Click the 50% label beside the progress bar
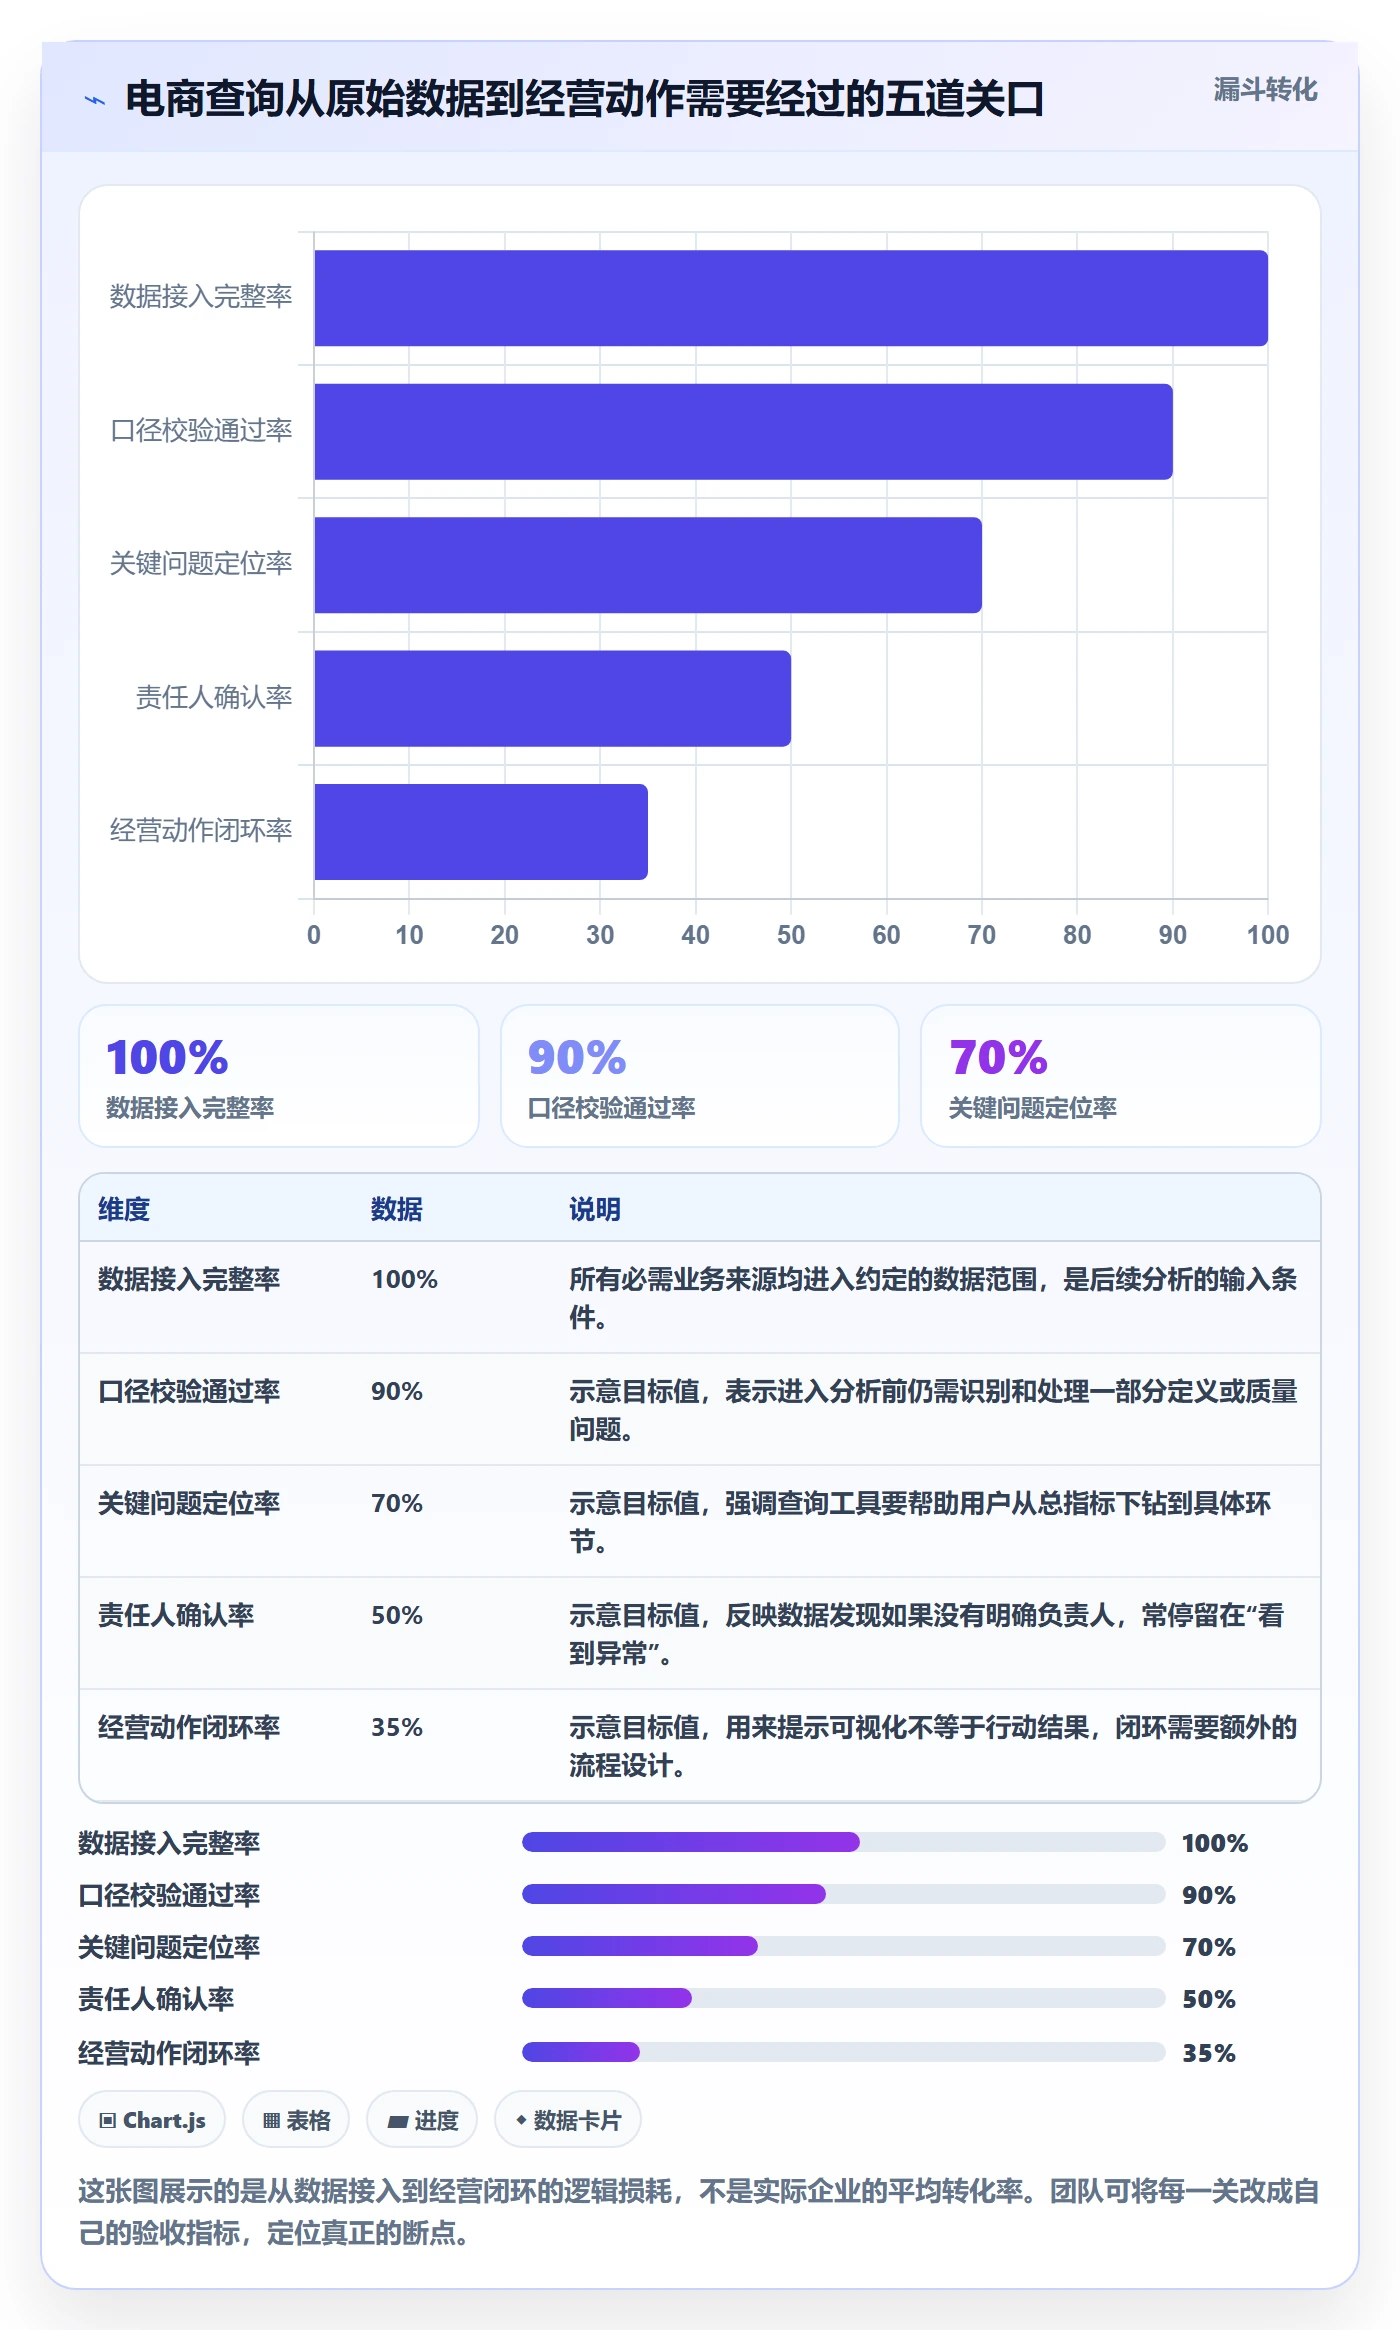Image resolution: width=1400 pixels, height=2330 pixels. point(1209,1999)
